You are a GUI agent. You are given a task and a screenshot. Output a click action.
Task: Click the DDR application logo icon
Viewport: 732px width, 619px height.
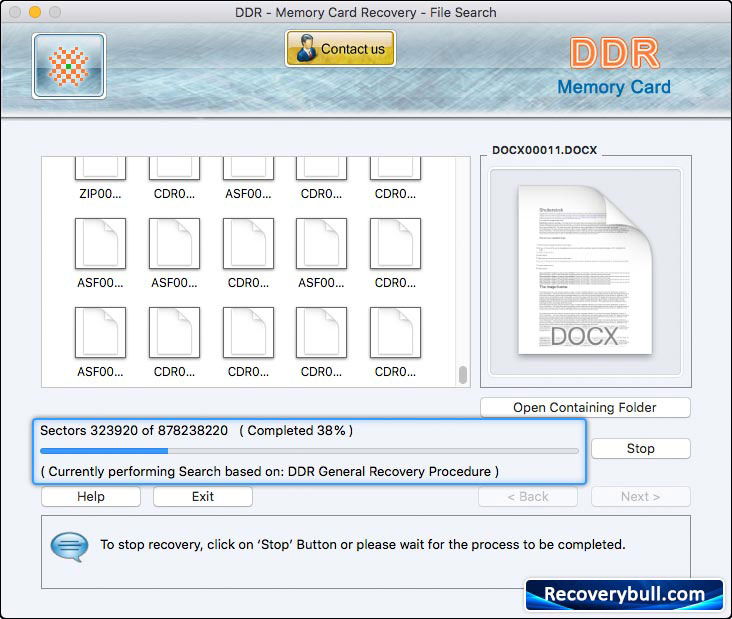(x=69, y=66)
